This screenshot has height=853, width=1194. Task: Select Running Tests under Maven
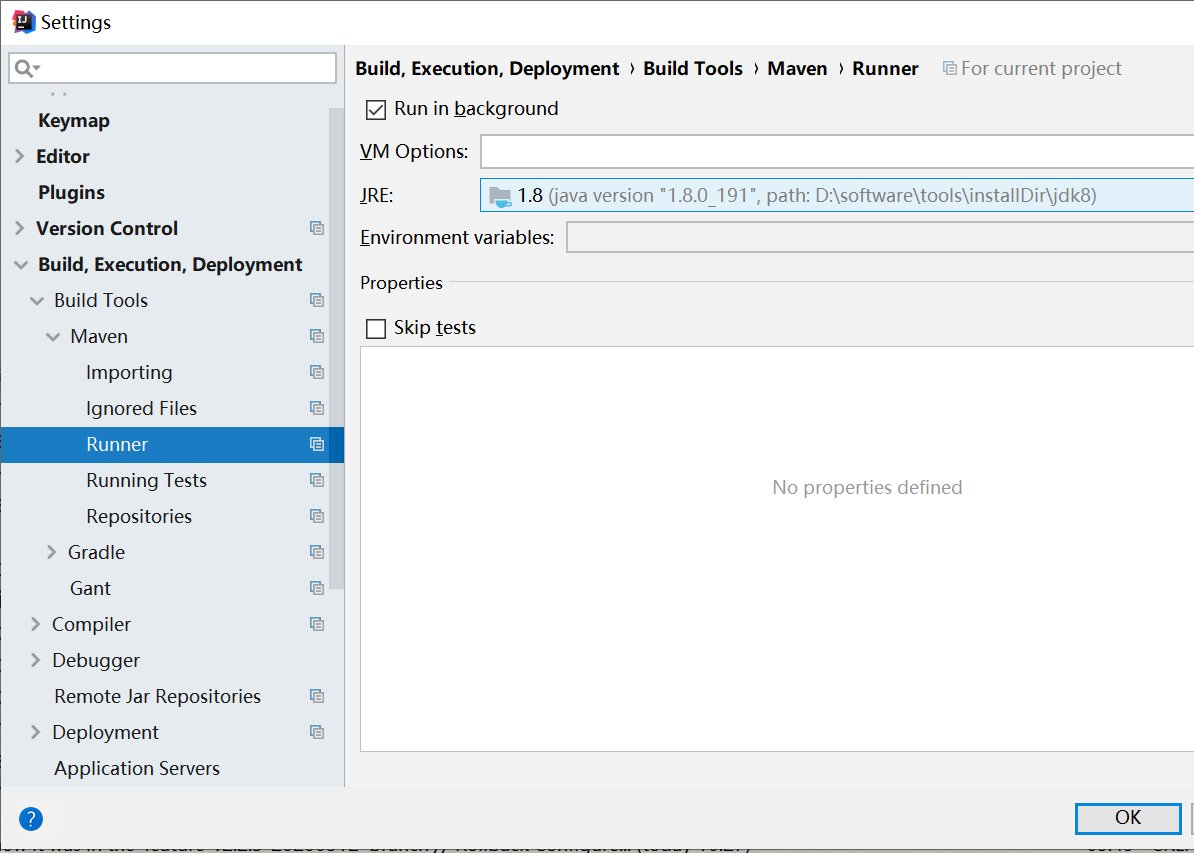[x=146, y=480]
